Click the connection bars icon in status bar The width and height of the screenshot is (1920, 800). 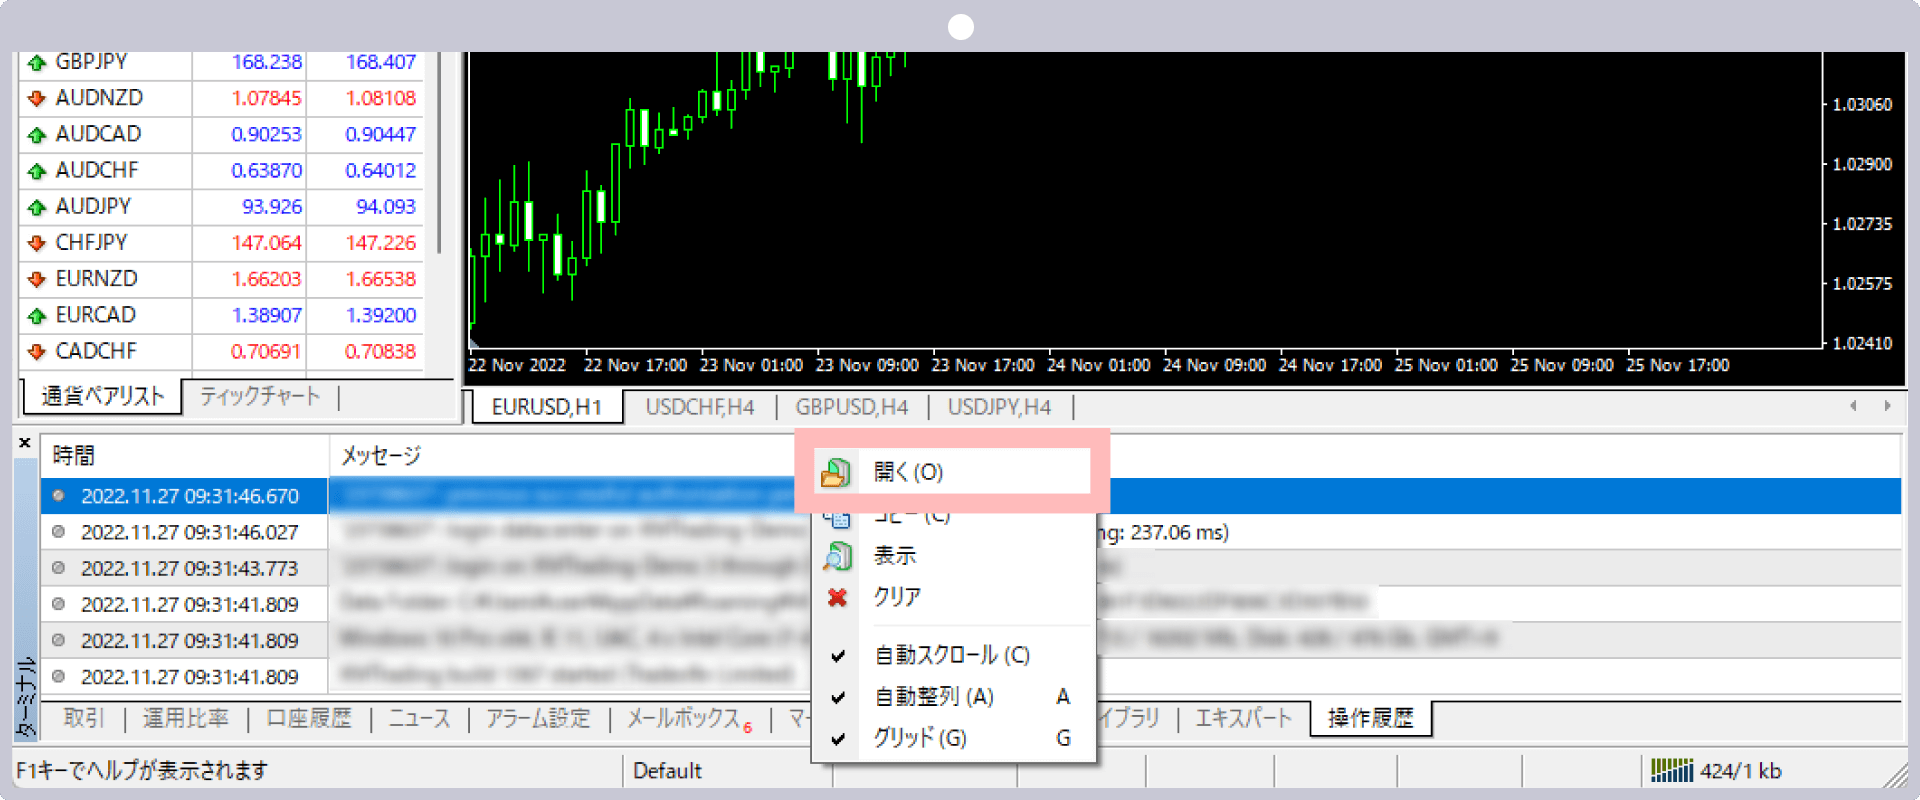(1671, 770)
